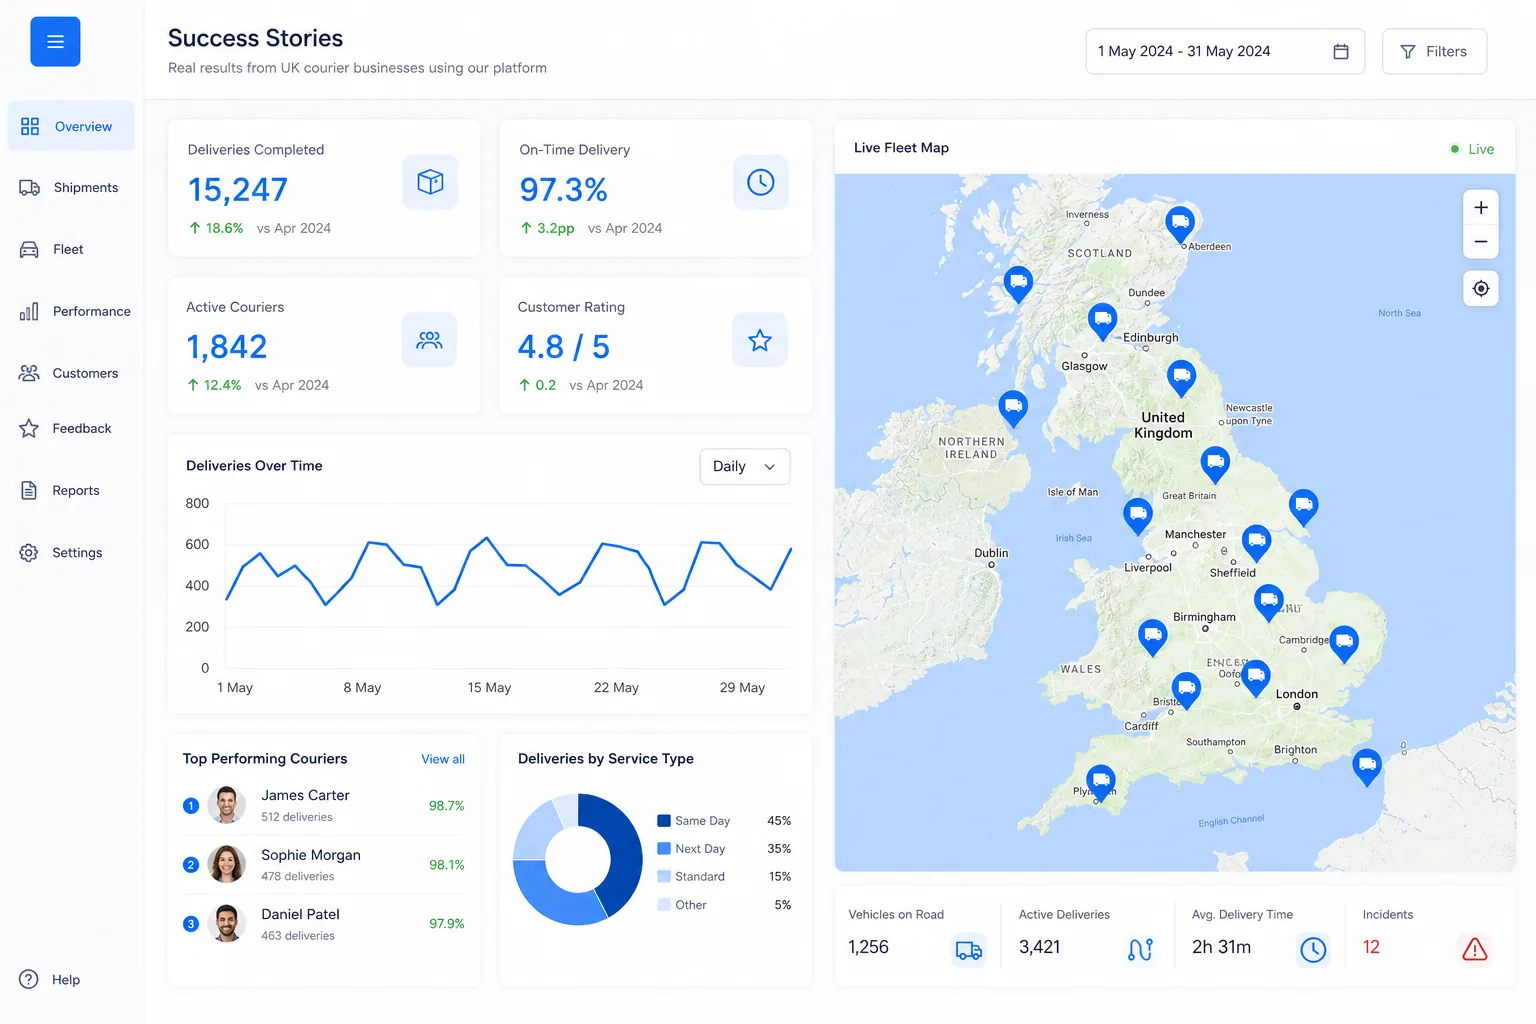Click the Live status indicator
The width and height of the screenshot is (1536, 1024).
[1472, 149]
